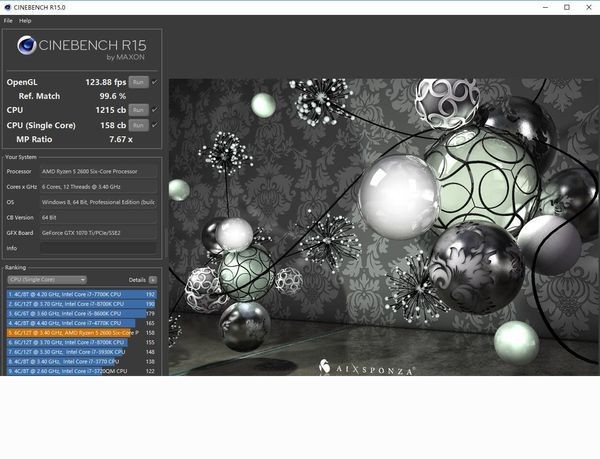The image size is (600, 459).
Task: Select ranking row Intel Core i7-3770
Action: pos(82,361)
